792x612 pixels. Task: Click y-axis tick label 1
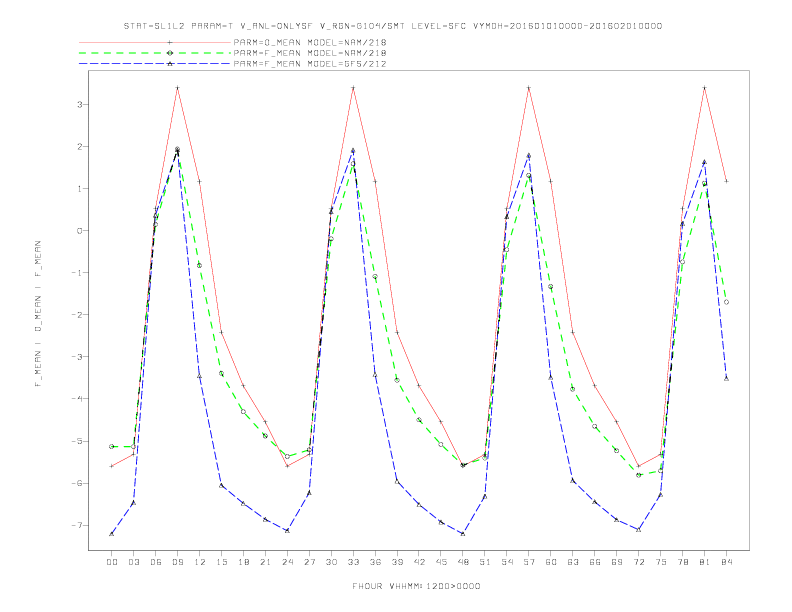80,188
